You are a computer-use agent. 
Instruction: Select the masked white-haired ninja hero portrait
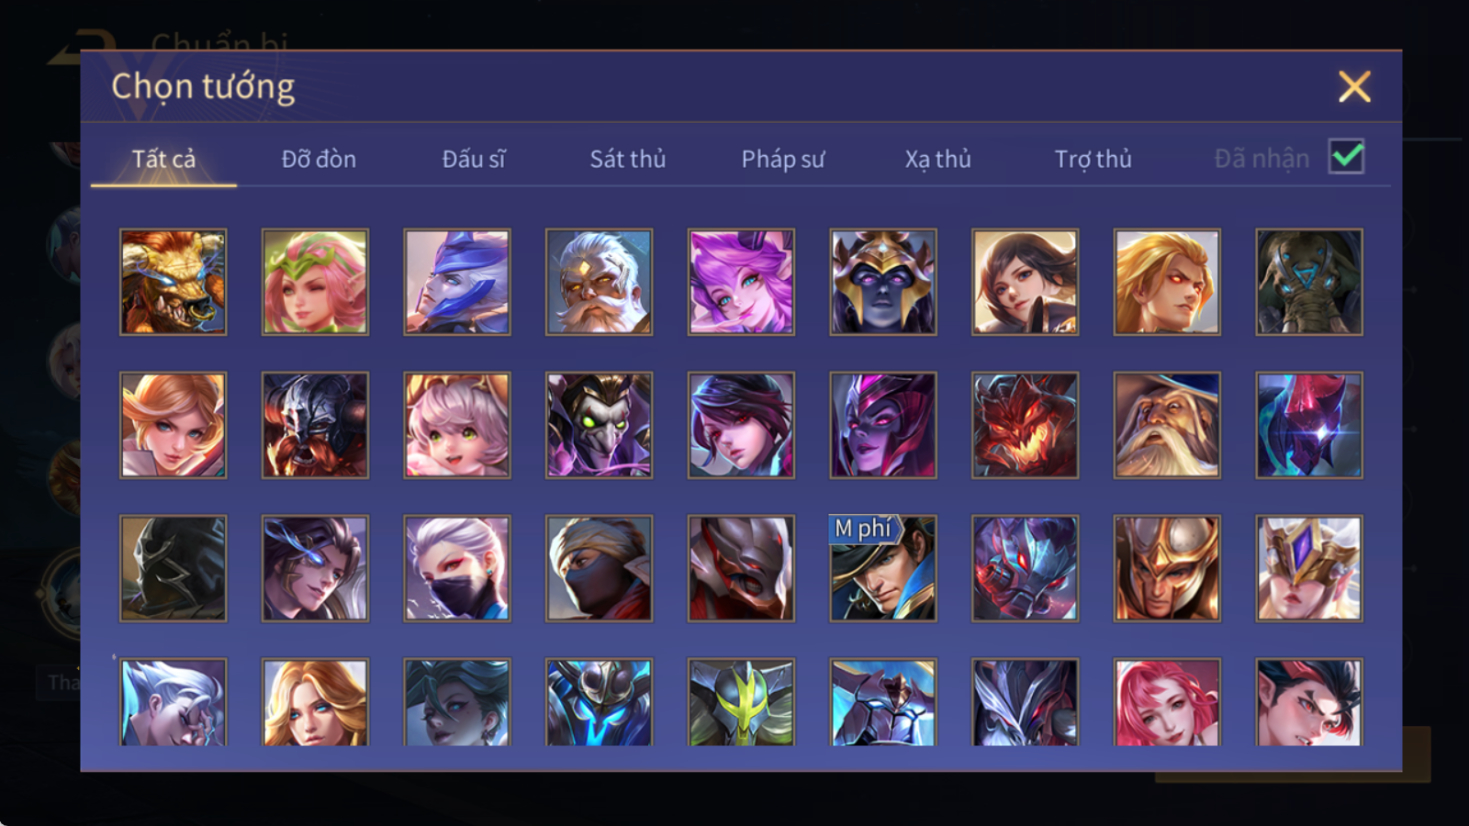click(x=457, y=568)
